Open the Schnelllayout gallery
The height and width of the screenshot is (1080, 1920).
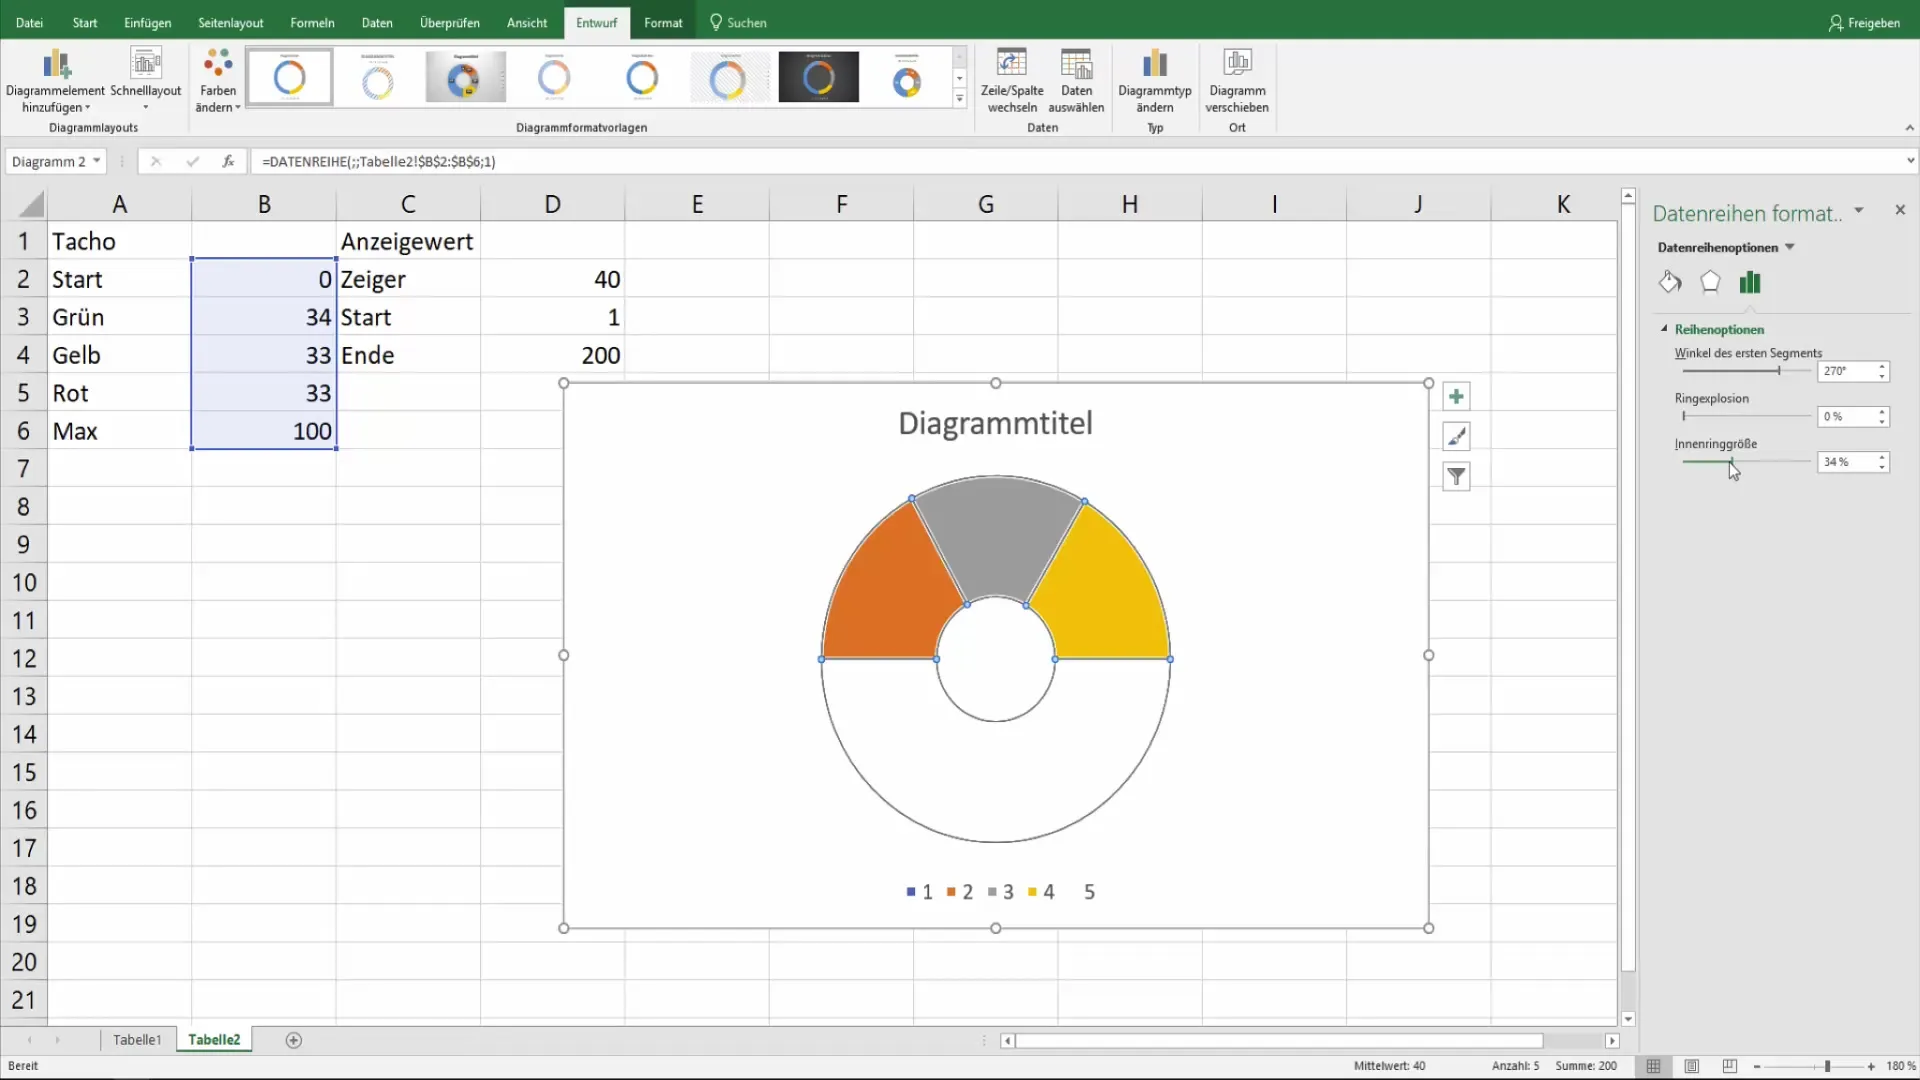pyautogui.click(x=146, y=81)
